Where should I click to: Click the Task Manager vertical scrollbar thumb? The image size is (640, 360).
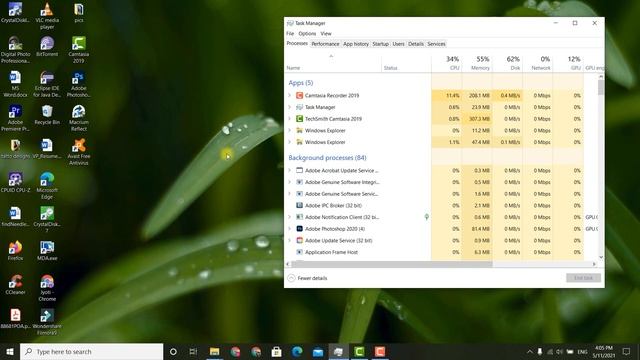[x=601, y=87]
